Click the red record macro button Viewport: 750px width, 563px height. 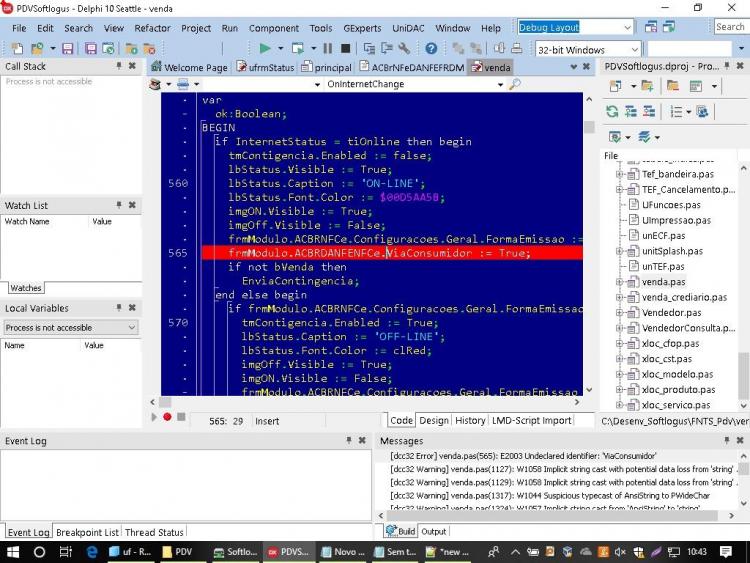[167, 417]
